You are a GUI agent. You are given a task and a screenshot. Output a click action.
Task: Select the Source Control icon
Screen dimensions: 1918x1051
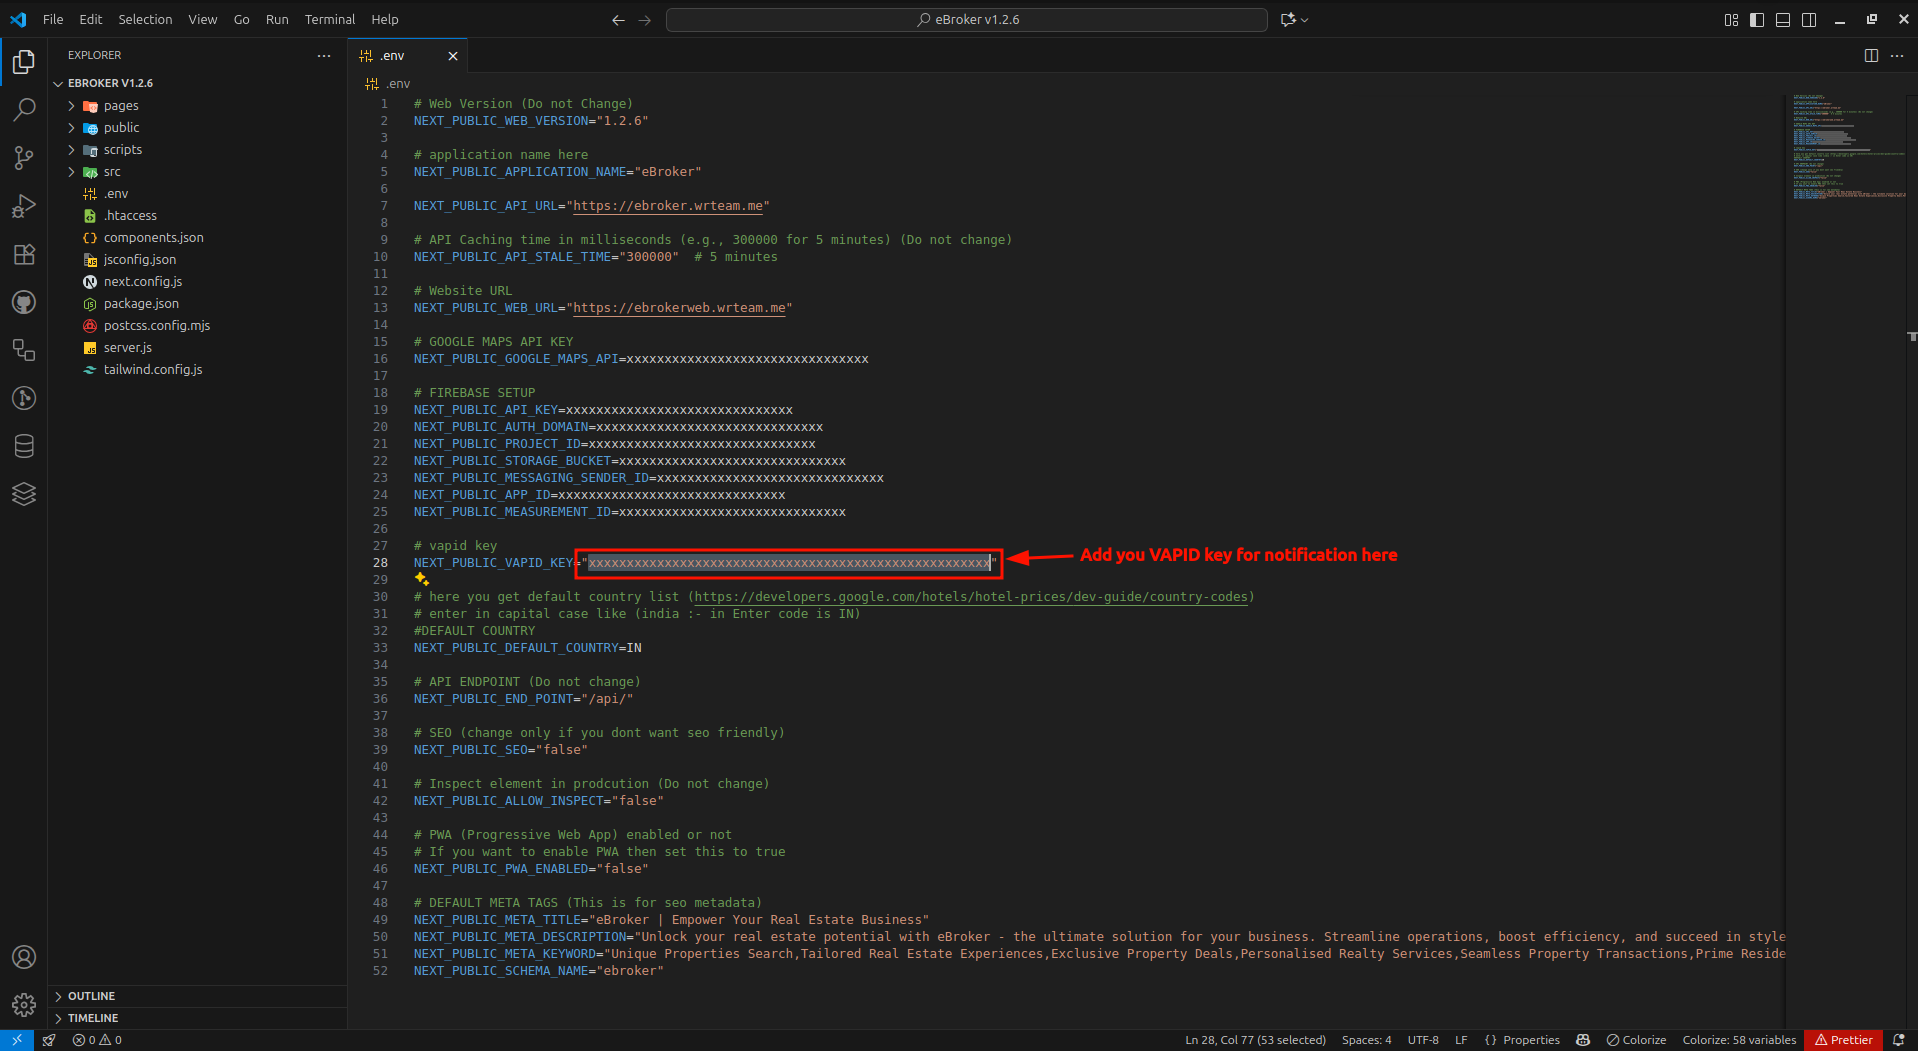24,157
